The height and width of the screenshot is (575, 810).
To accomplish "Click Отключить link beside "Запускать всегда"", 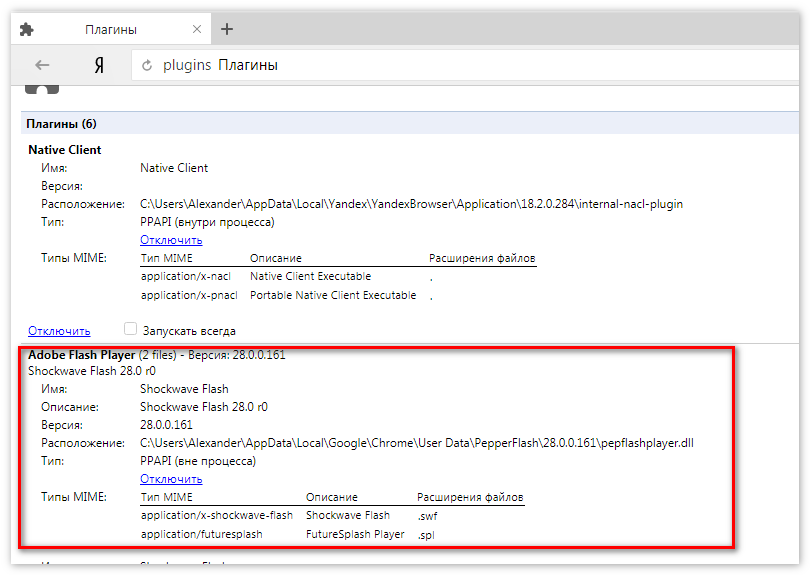I will point(59,330).
